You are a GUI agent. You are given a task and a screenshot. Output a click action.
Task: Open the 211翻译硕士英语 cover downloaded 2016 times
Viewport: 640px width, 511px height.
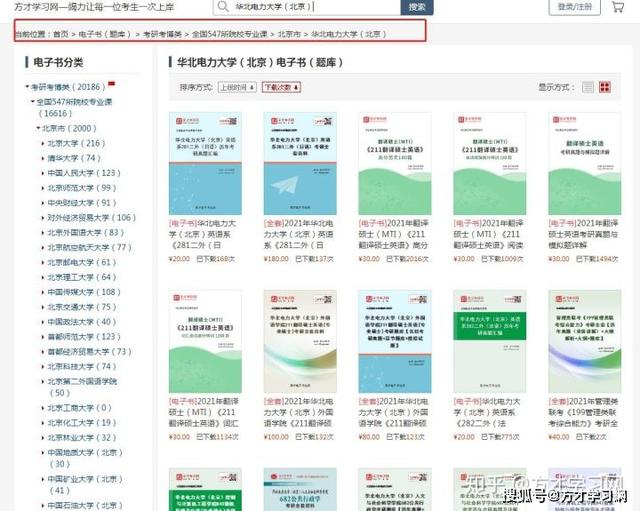(395, 163)
